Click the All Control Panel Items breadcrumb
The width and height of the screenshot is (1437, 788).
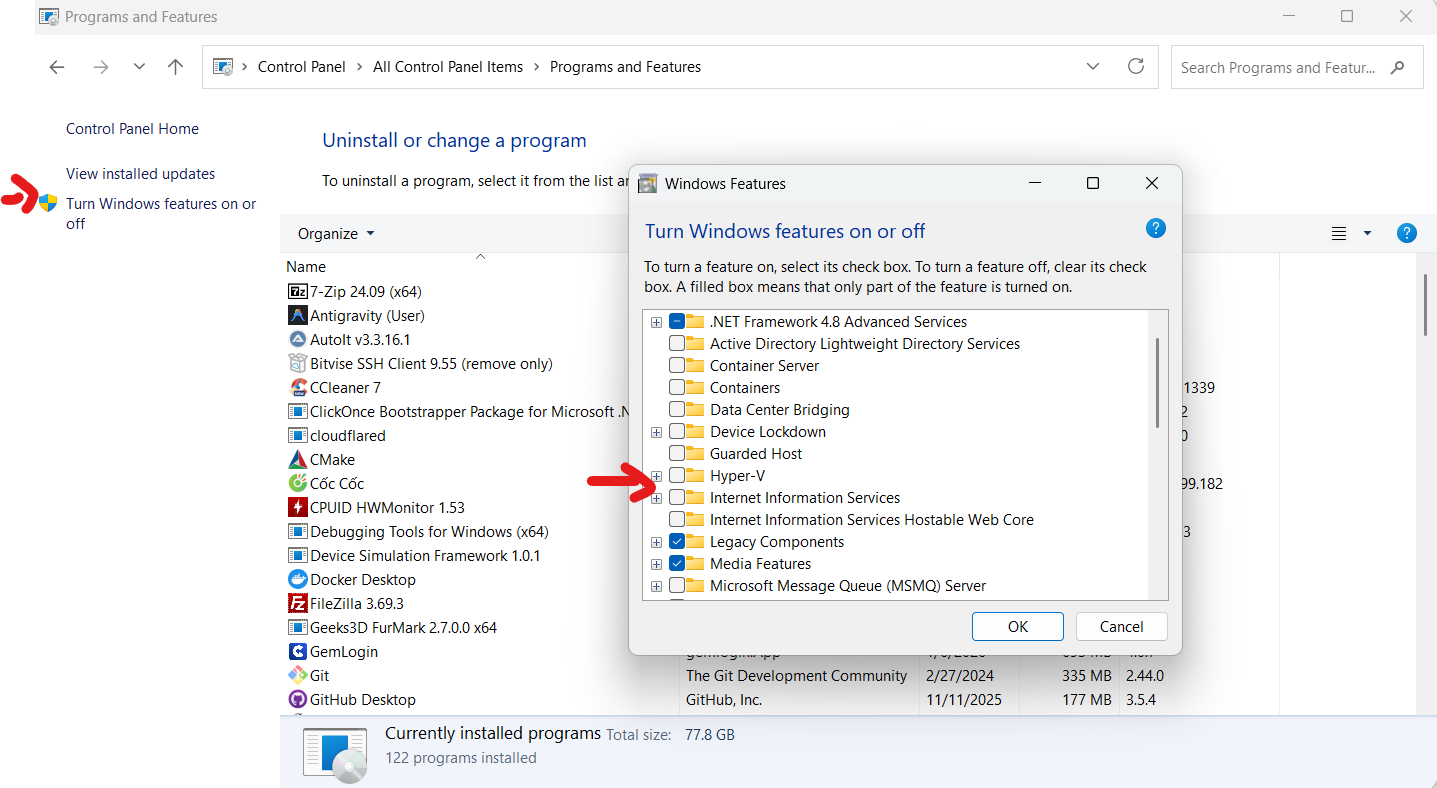pos(448,67)
